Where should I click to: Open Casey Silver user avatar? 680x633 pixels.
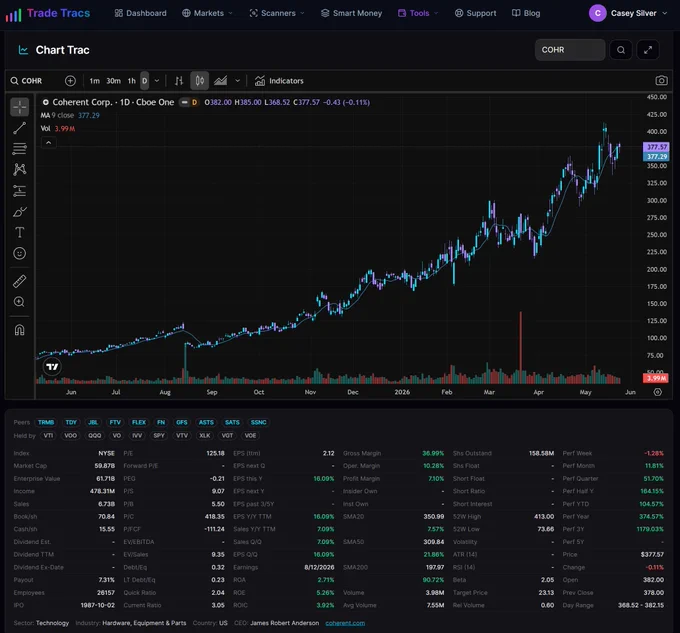597,13
